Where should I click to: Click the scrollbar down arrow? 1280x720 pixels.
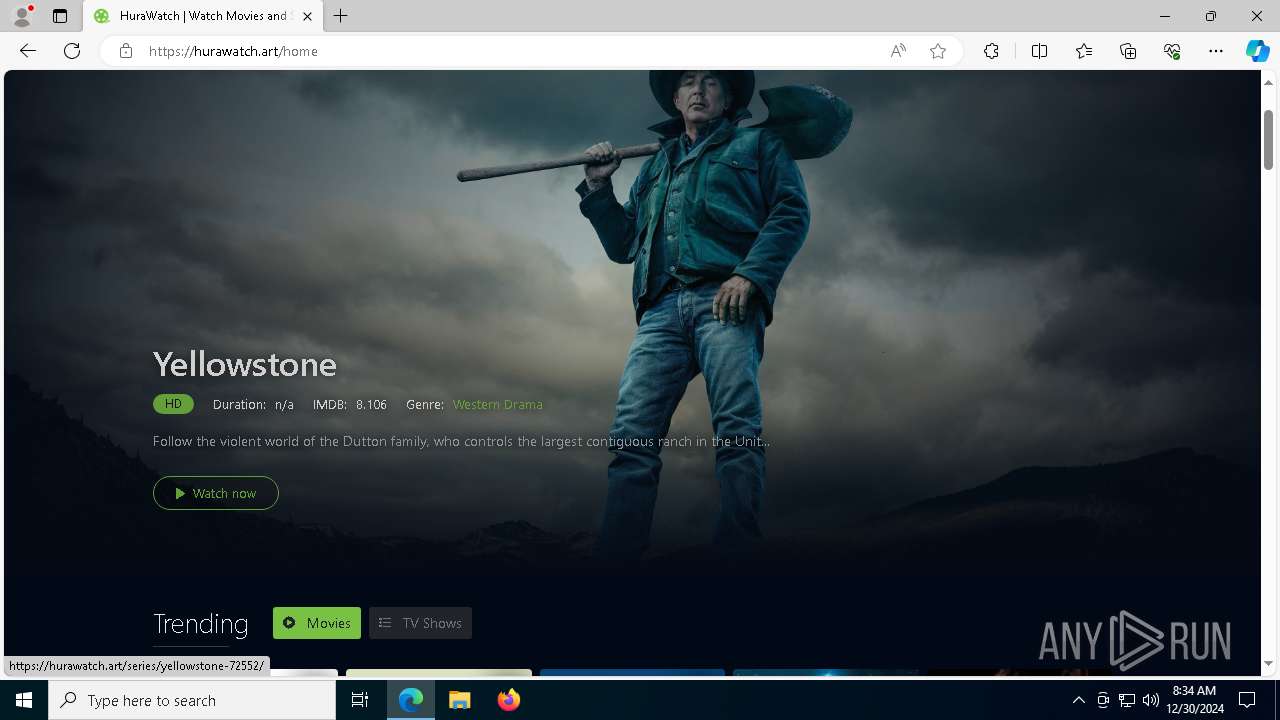1268,663
